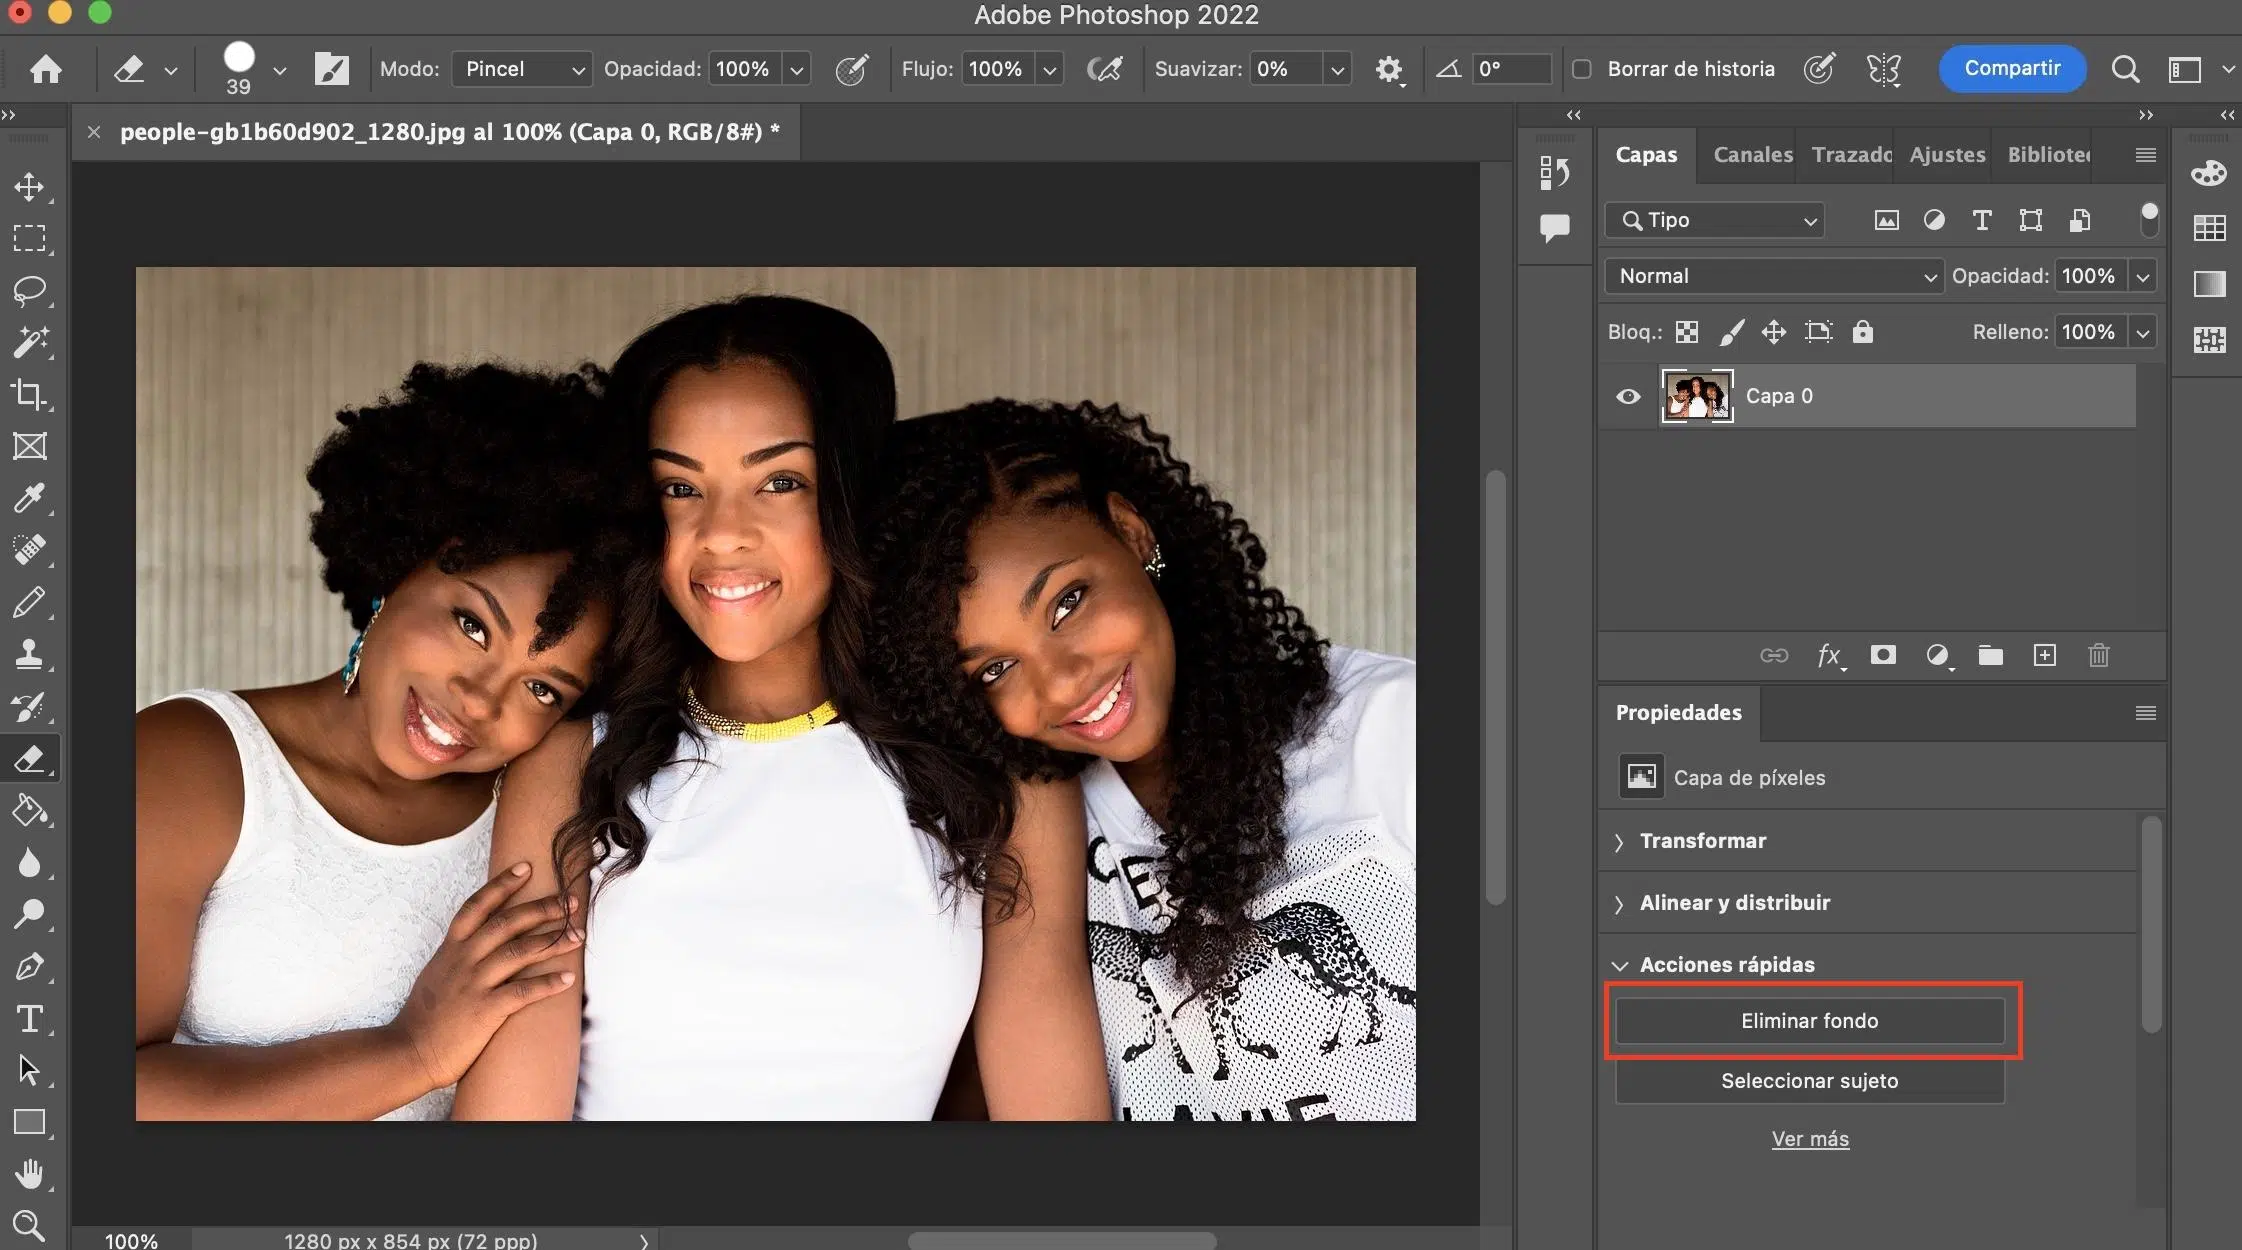Click the Capa 0 layer thumbnail
Screen dimensions: 2242x1250
[x=1697, y=396]
